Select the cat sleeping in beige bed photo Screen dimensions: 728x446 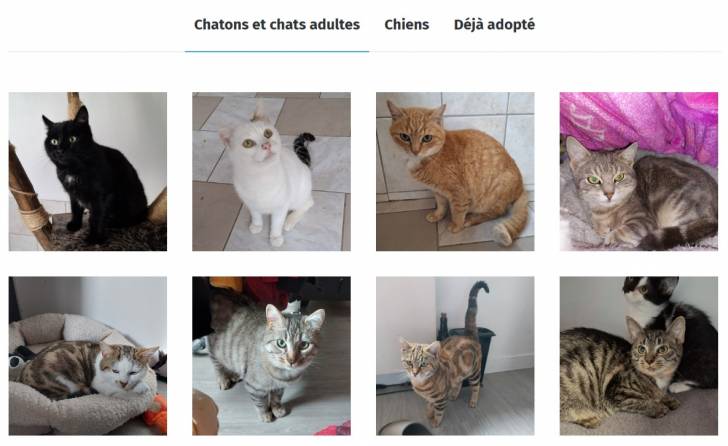tap(88, 356)
